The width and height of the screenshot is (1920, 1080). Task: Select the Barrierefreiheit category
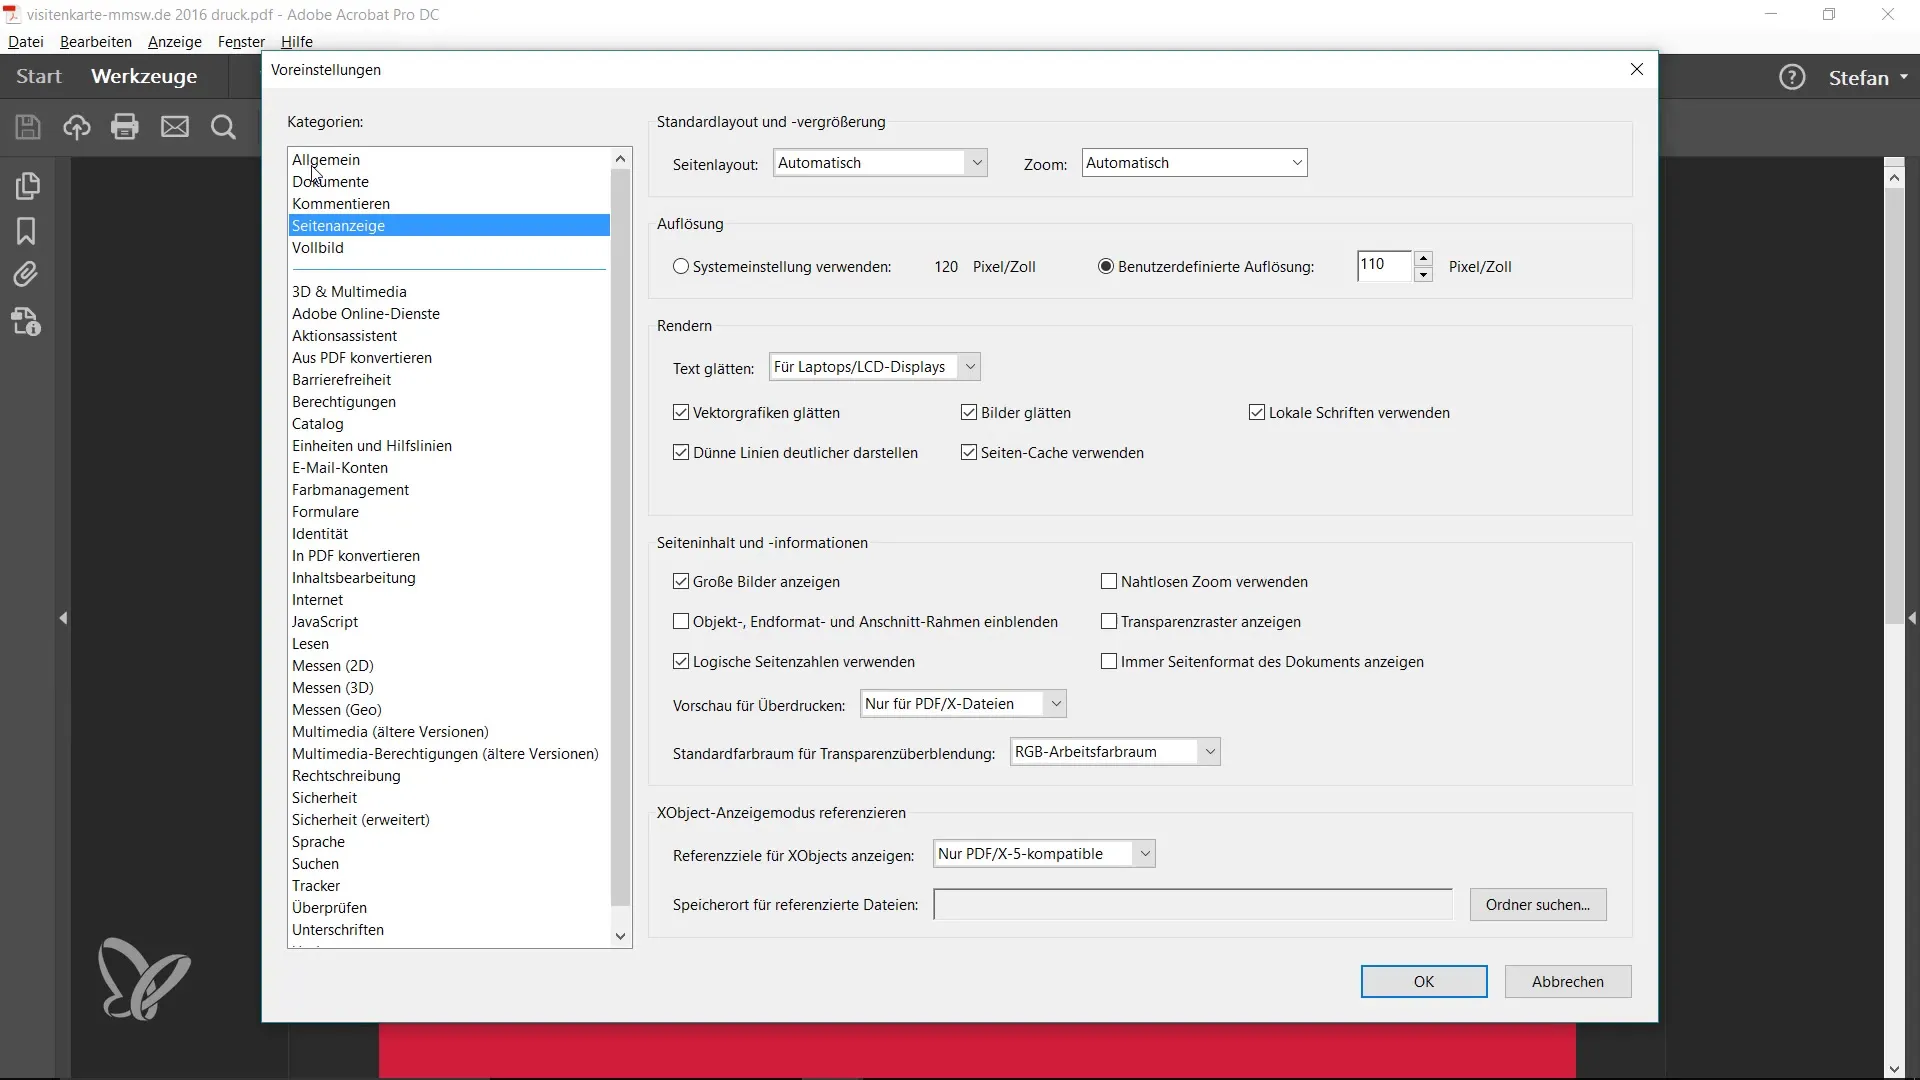coord(448,380)
